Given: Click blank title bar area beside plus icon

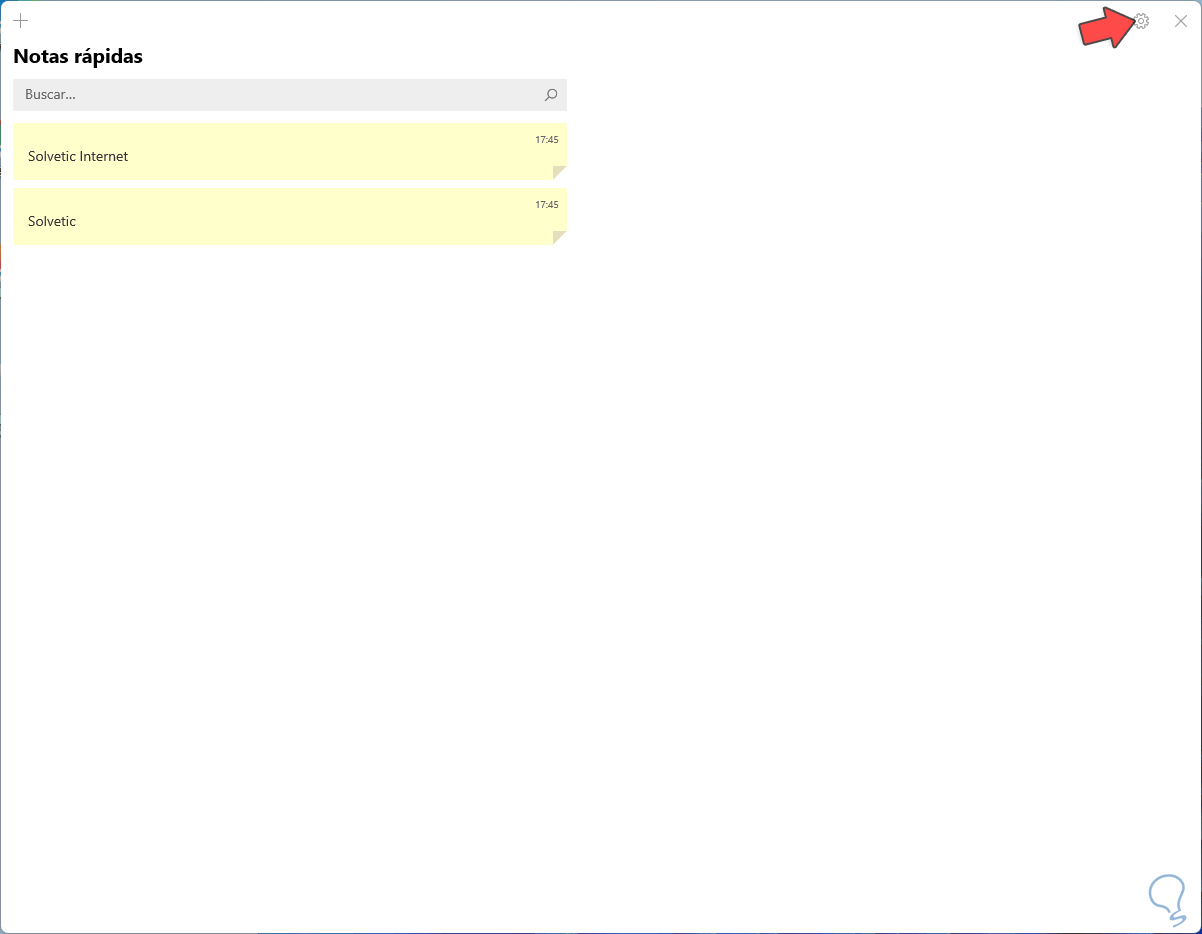Looking at the screenshot, I should click(x=500, y=20).
